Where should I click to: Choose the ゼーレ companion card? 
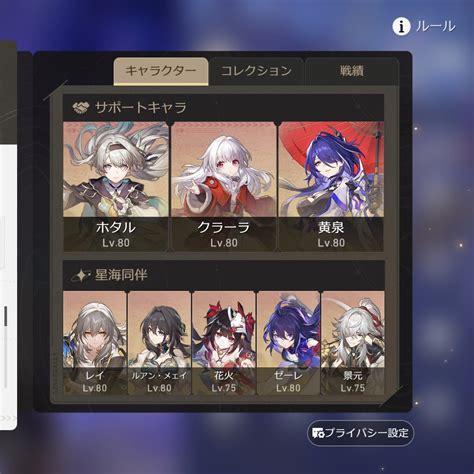(x=288, y=343)
